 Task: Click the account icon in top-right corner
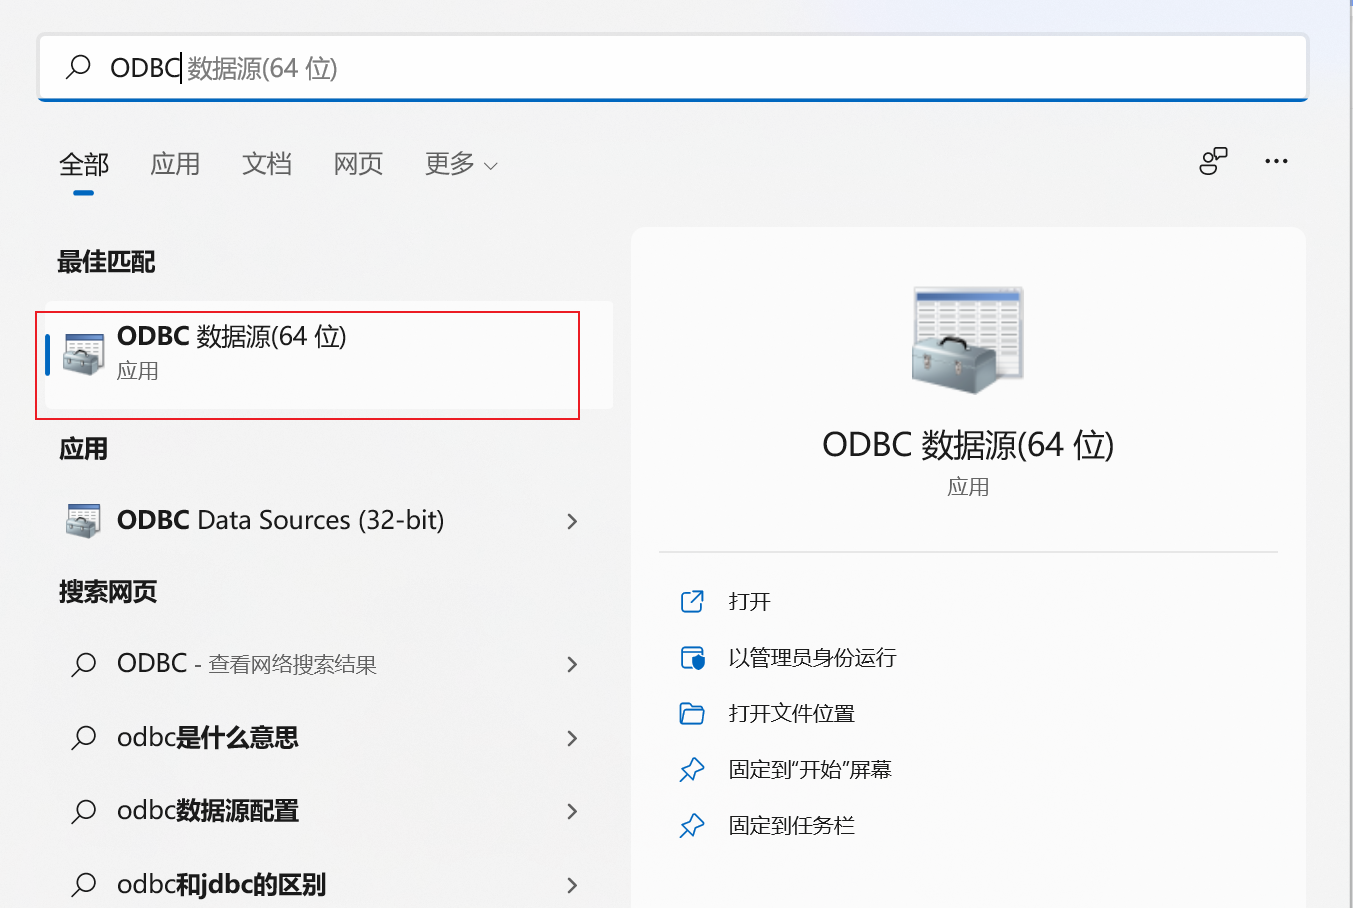click(1212, 160)
